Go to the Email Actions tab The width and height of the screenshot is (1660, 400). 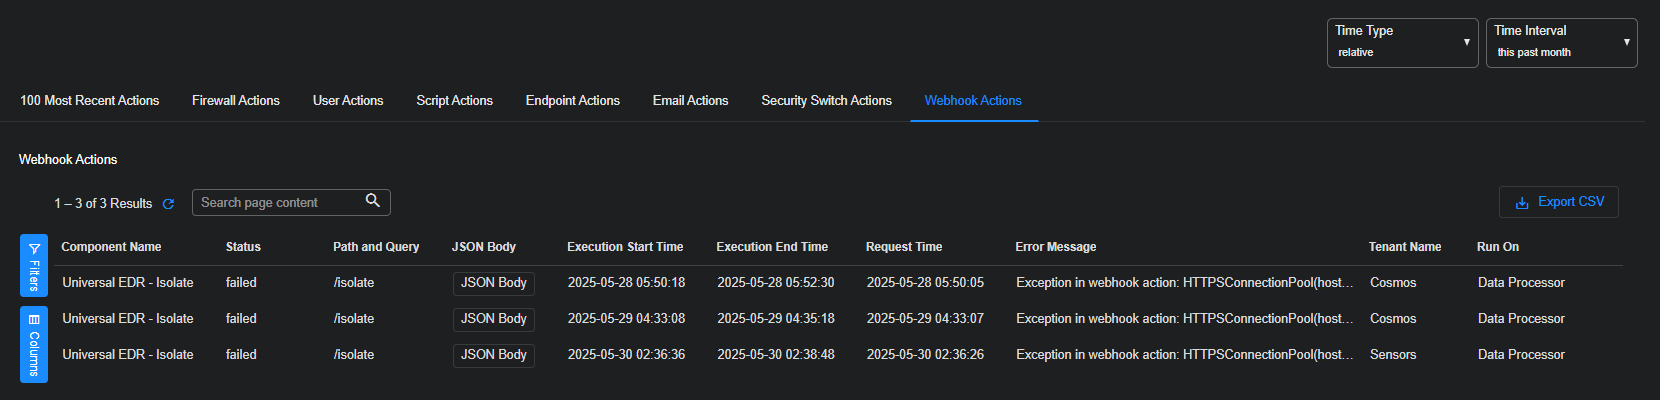tap(690, 101)
